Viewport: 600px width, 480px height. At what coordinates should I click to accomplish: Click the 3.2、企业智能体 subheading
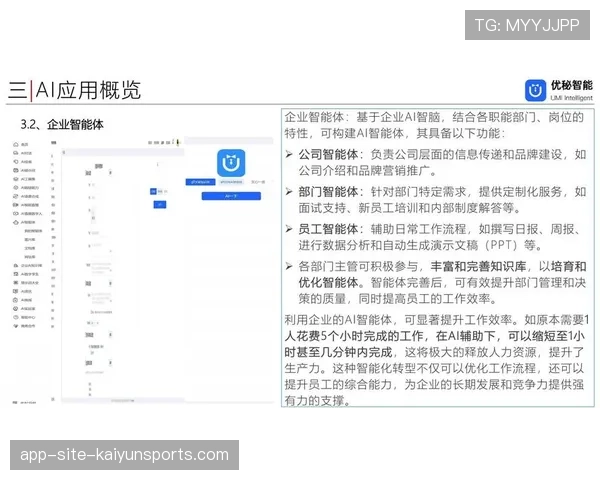tap(62, 124)
